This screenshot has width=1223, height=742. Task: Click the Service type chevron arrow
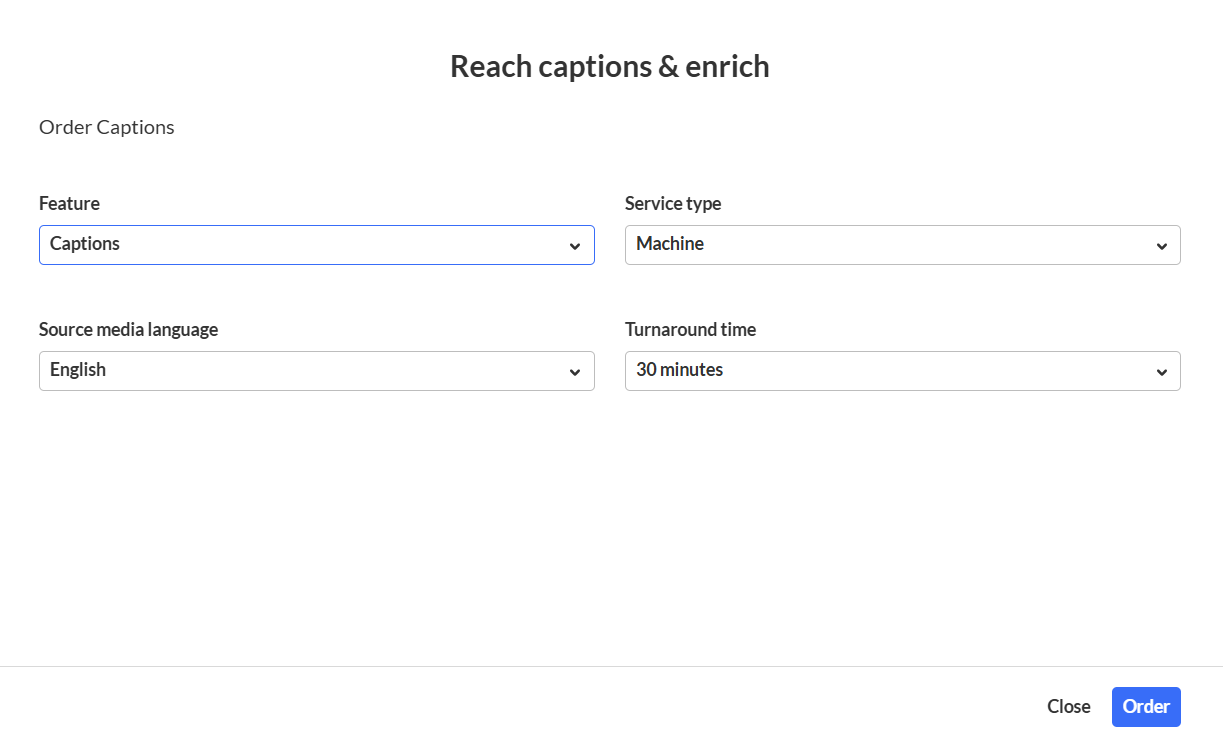(1161, 246)
